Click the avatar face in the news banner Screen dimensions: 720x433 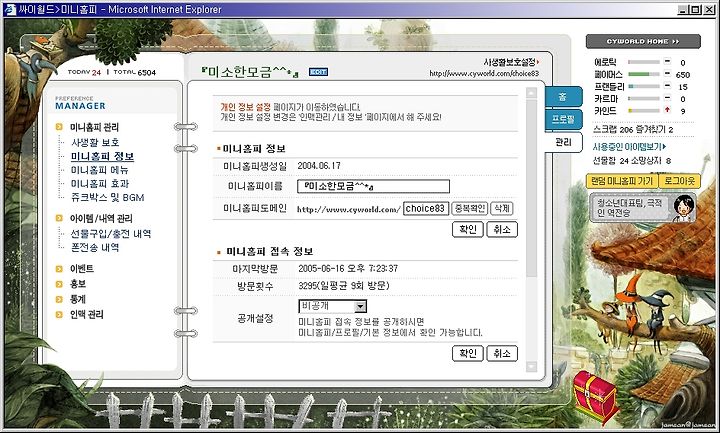683,208
